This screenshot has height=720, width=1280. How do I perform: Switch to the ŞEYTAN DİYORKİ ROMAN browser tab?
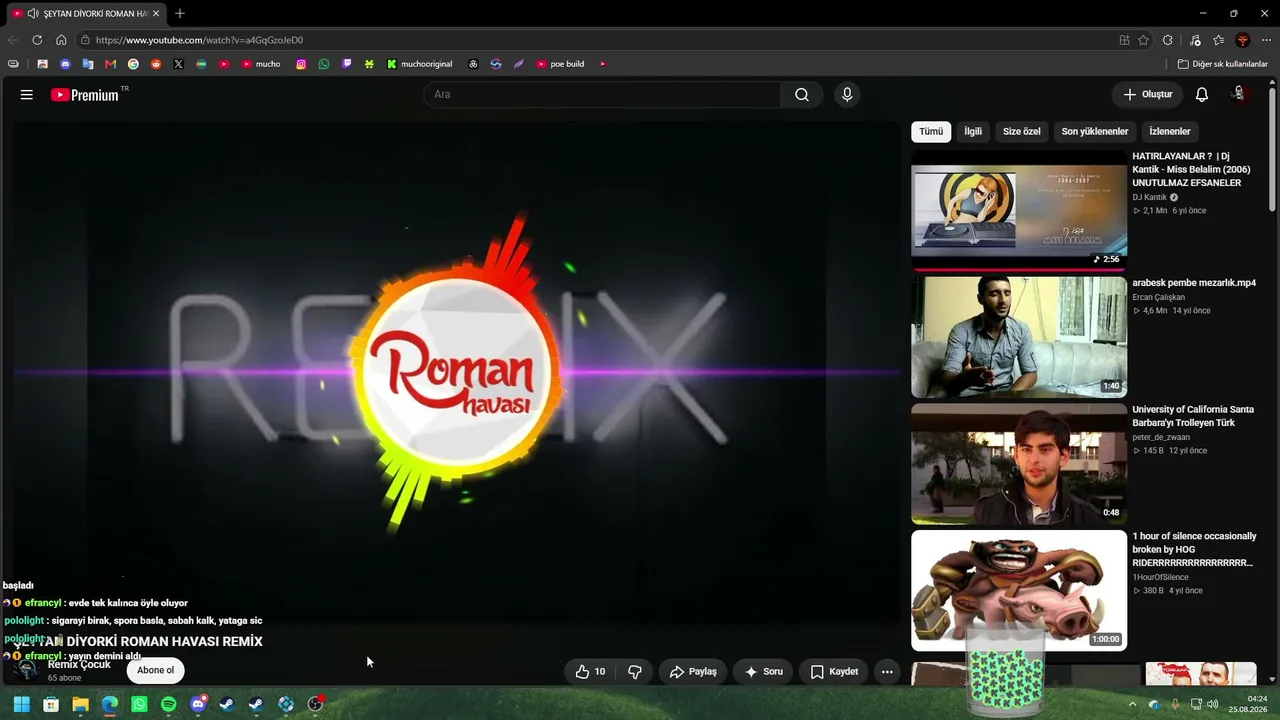point(88,14)
